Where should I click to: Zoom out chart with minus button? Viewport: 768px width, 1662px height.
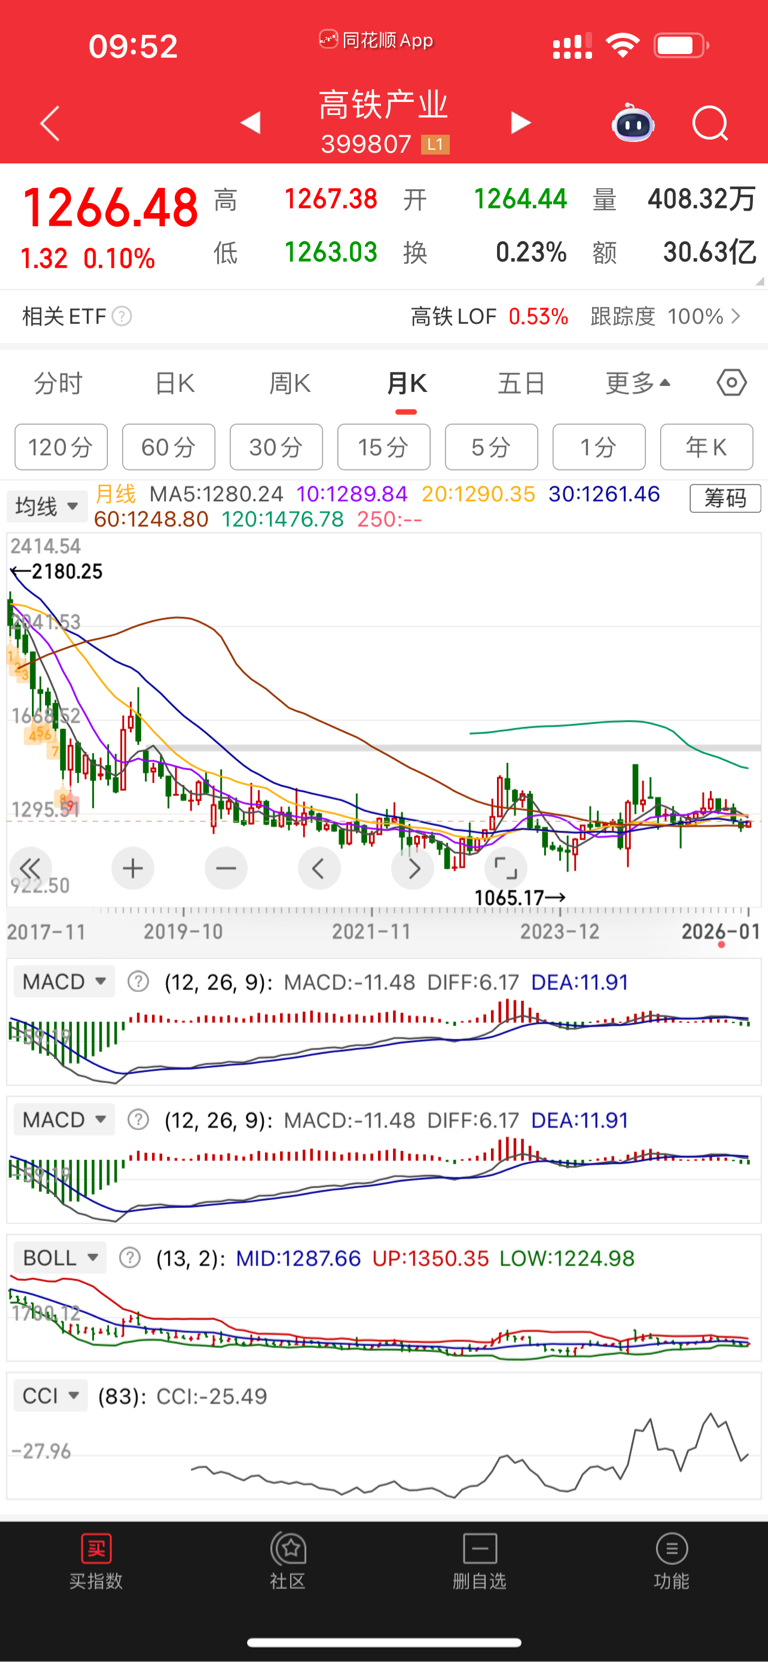(226, 868)
